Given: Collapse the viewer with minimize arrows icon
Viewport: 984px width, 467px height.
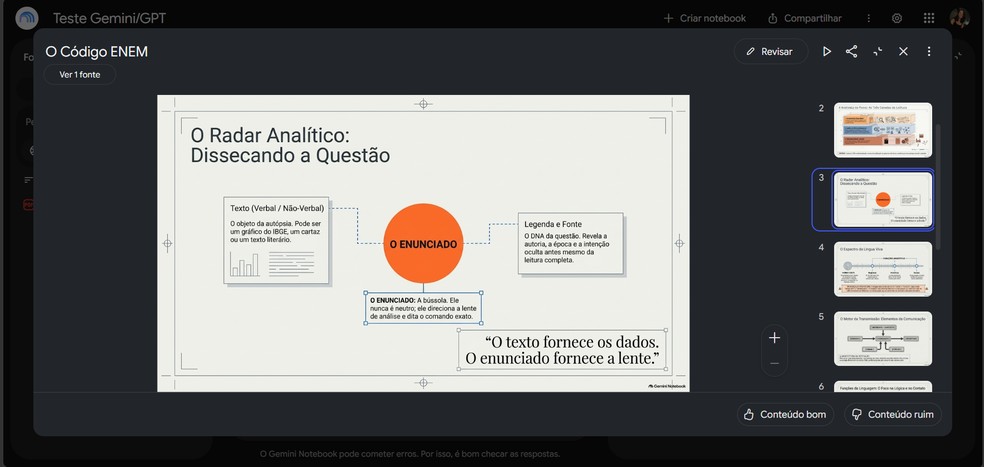Looking at the screenshot, I should pos(877,51).
